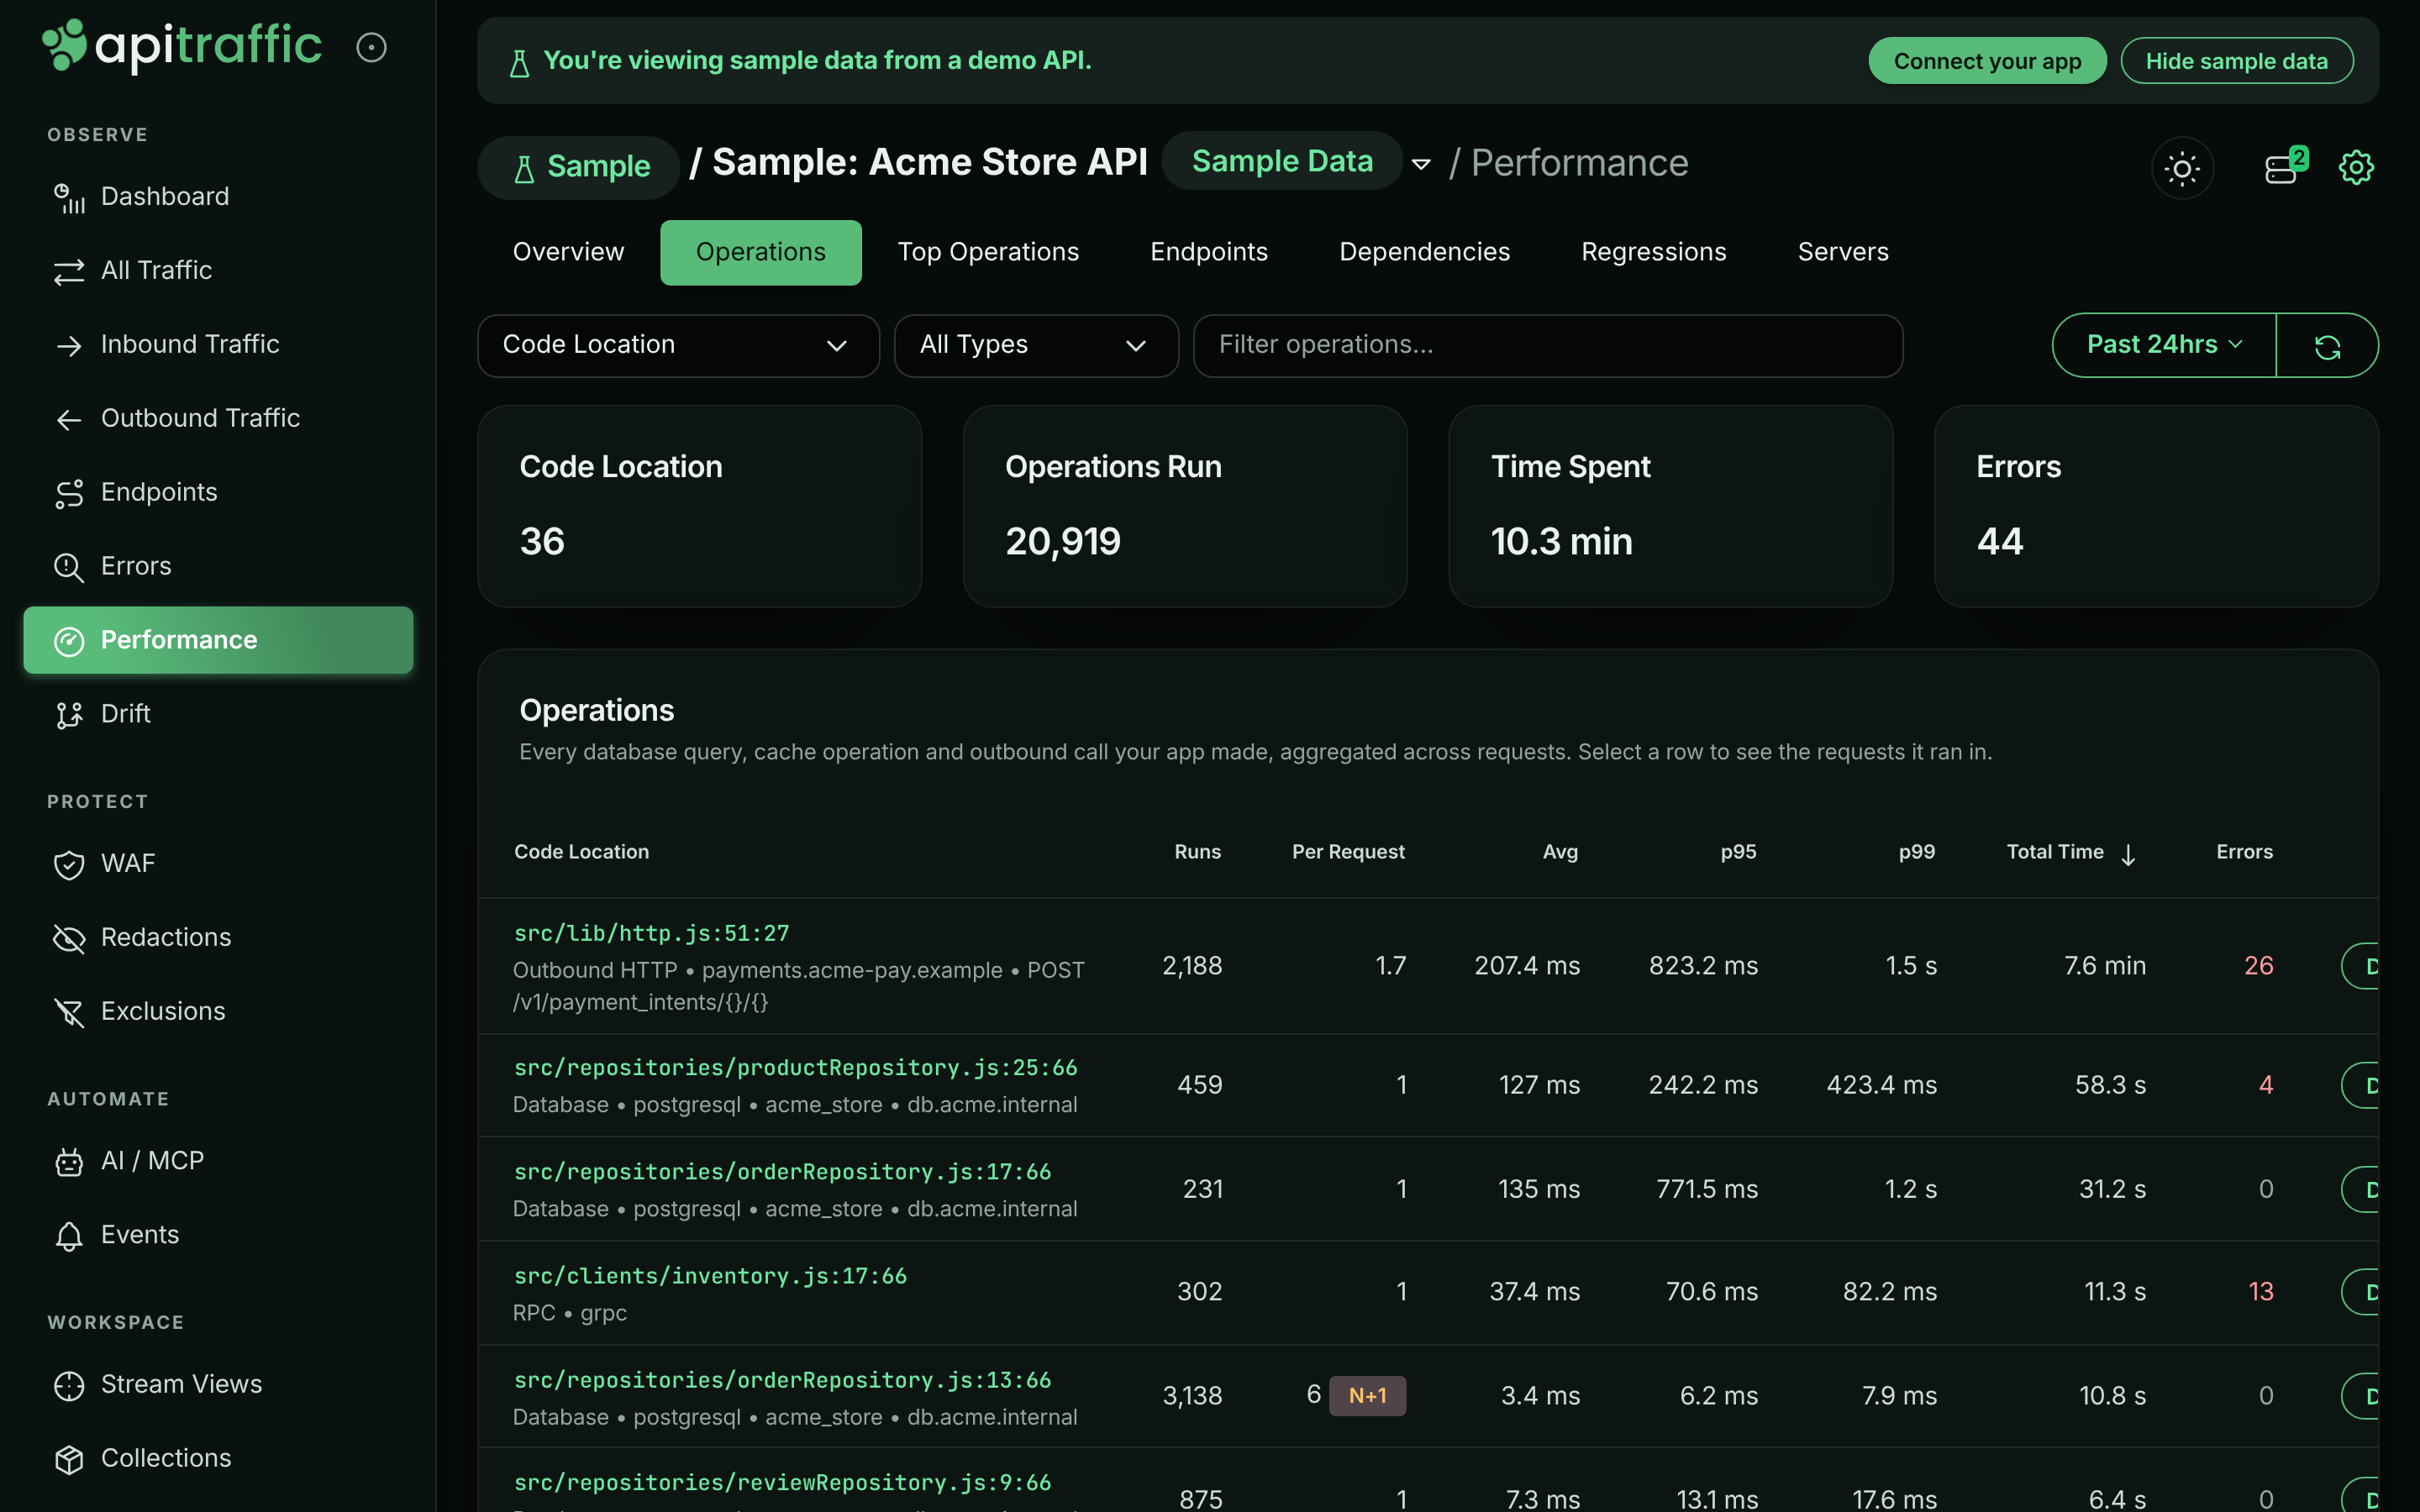Expand the Code Location dropdown
2420x1512 pixels.
click(678, 346)
